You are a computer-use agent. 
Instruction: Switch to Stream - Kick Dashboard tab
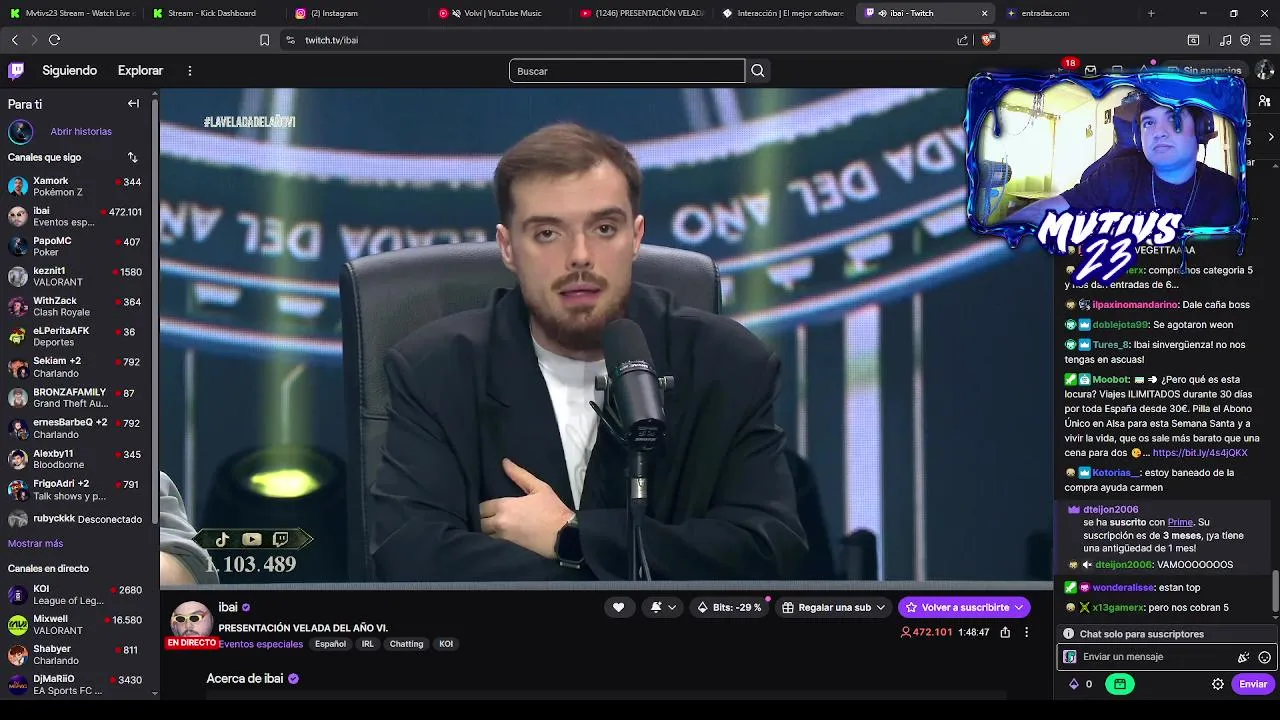coord(211,13)
